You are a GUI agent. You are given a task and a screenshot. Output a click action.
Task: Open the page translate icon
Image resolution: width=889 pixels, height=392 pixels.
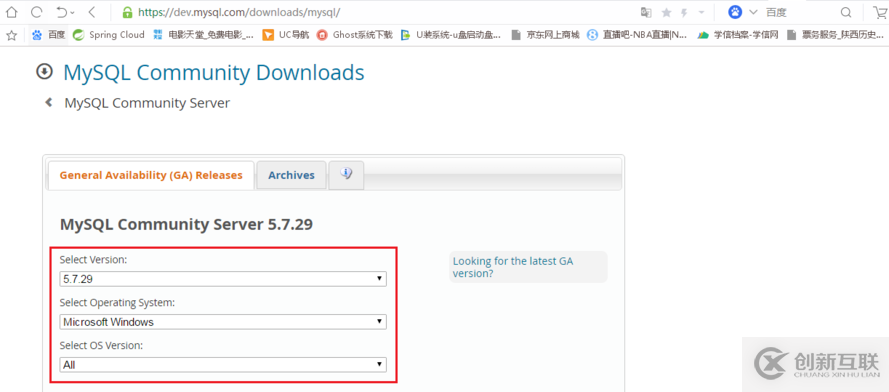coord(646,12)
